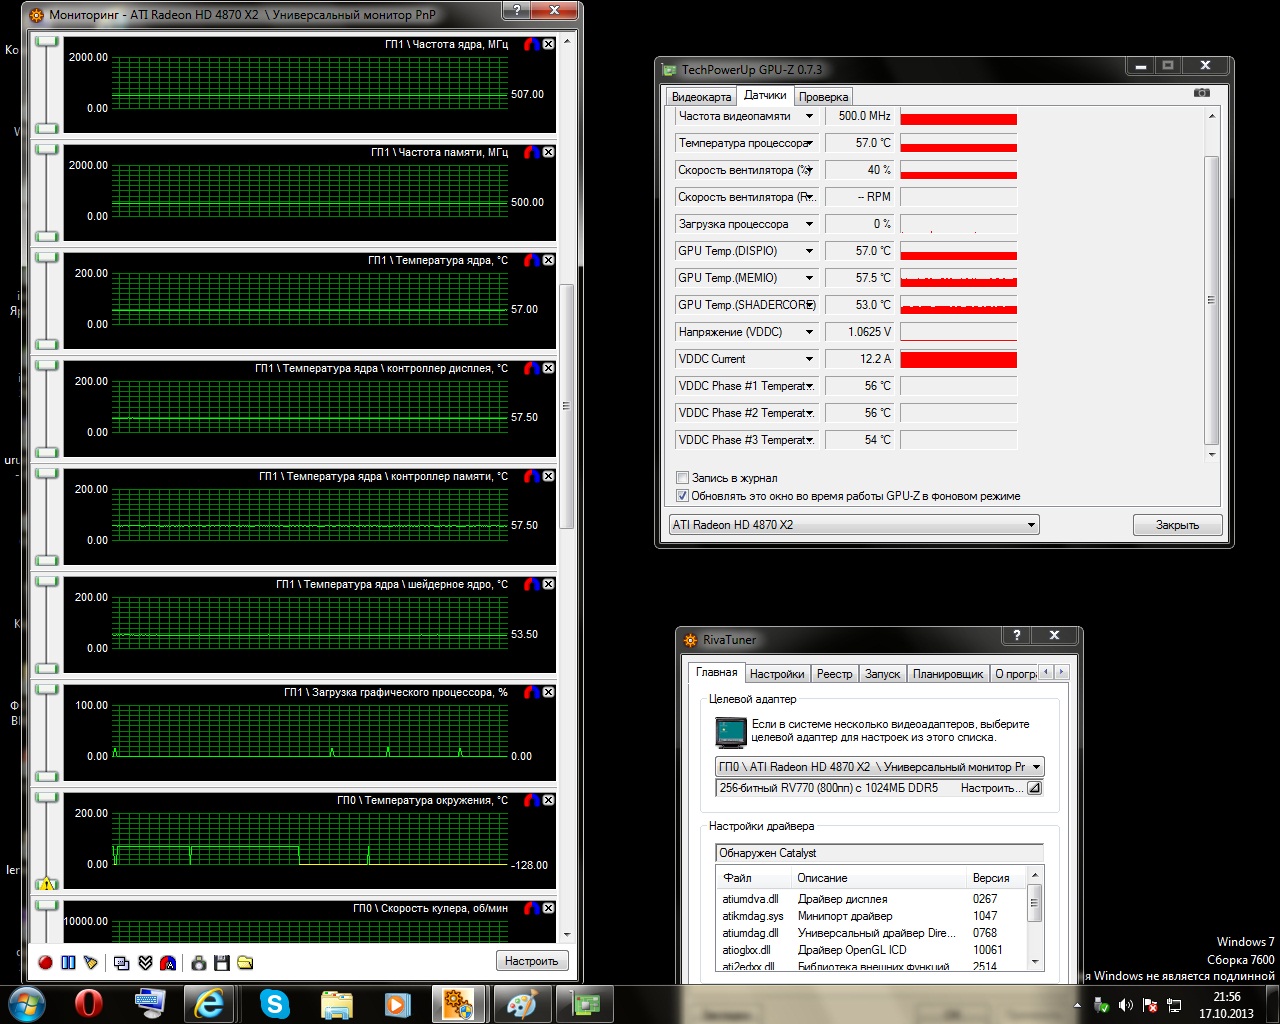Click the magnet icon on ГП1 Температура ядра, °C graph

532,260
